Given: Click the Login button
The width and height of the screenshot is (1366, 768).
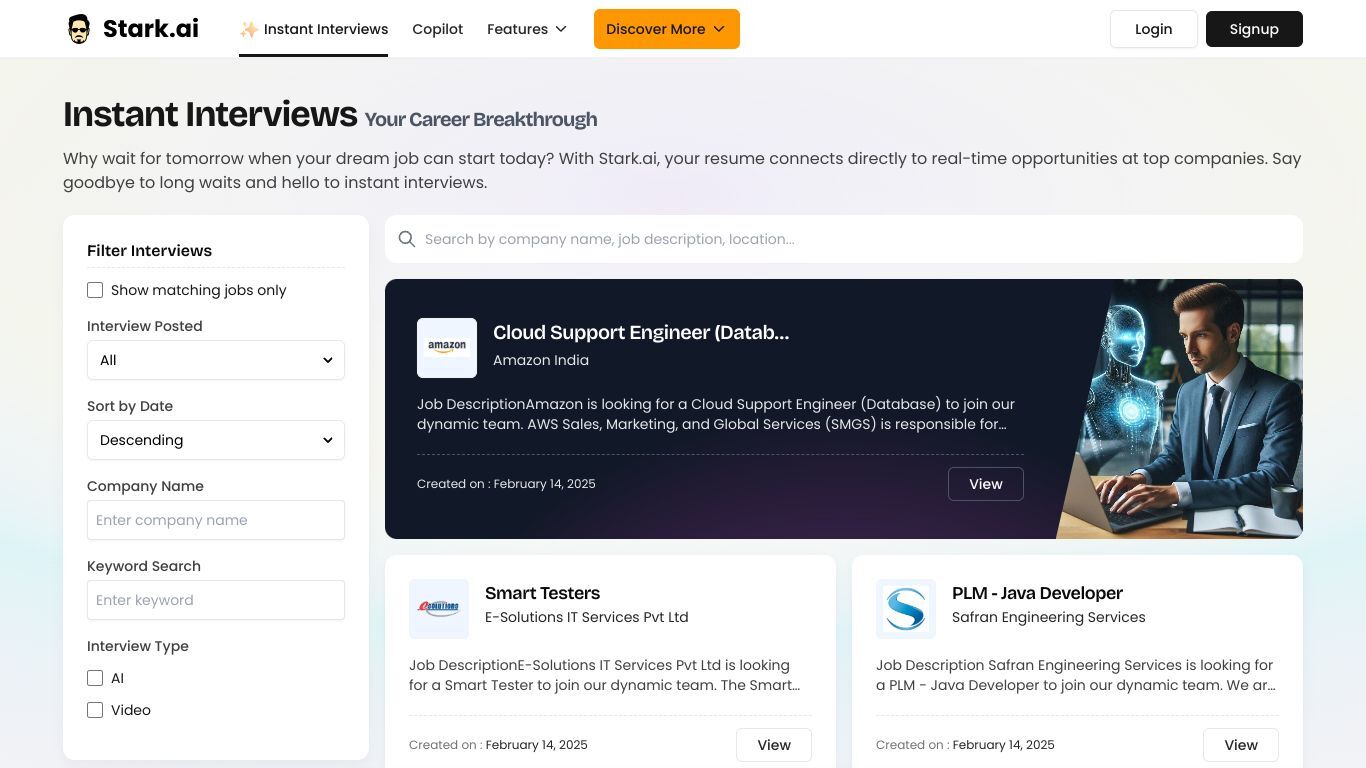Looking at the screenshot, I should pyautogui.click(x=1154, y=29).
